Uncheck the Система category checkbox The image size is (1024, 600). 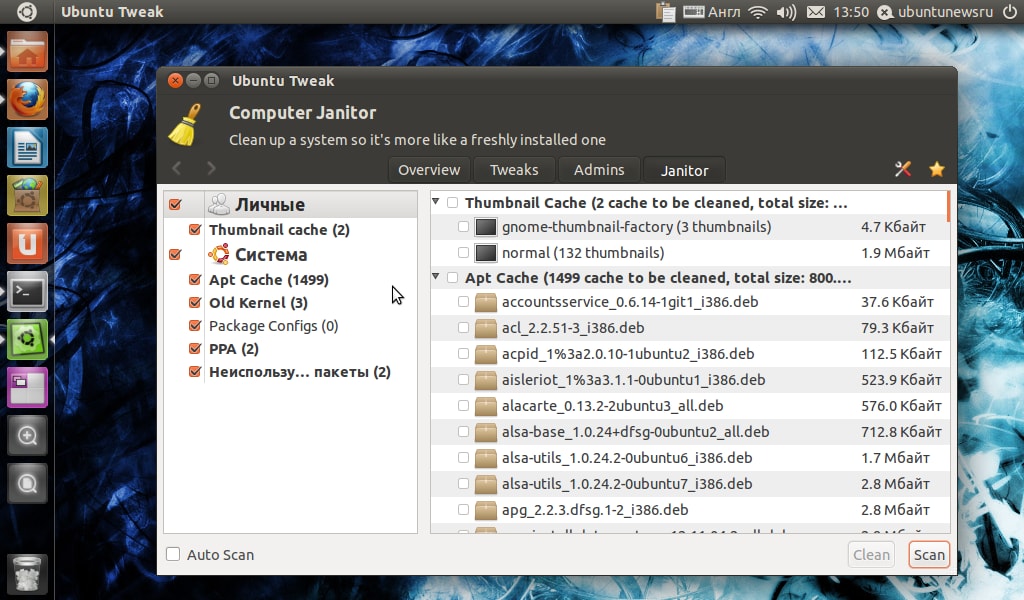(175, 254)
